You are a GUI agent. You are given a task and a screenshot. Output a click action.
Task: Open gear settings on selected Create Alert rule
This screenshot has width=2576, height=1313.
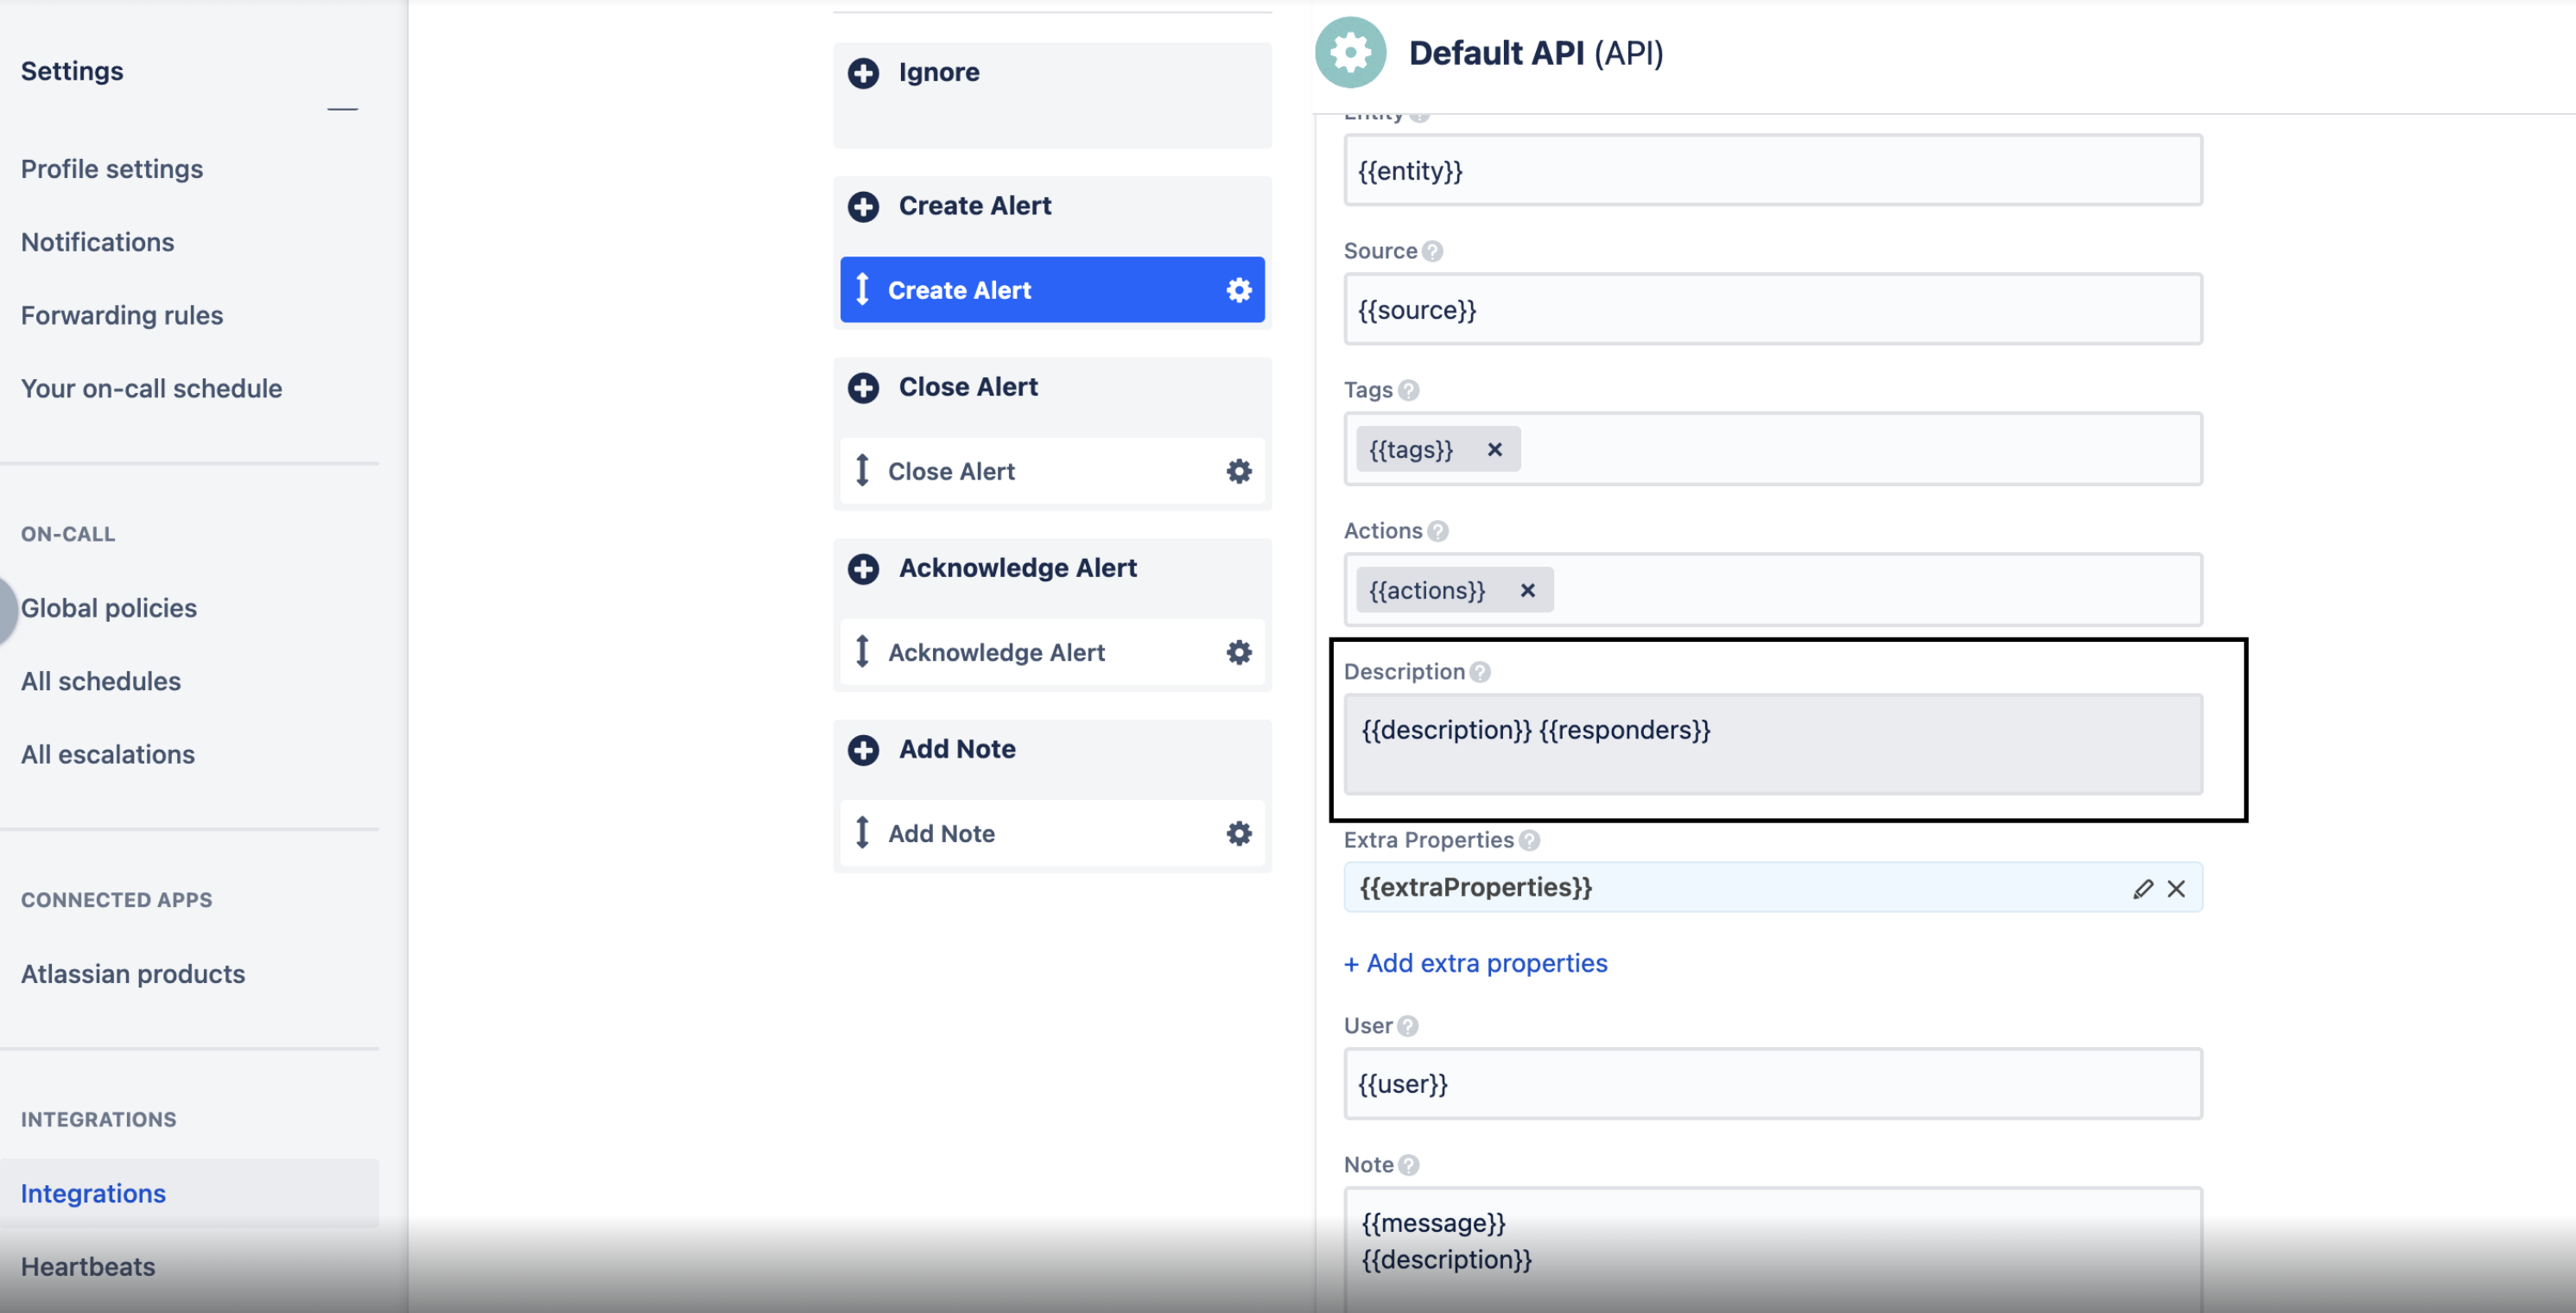click(x=1238, y=290)
